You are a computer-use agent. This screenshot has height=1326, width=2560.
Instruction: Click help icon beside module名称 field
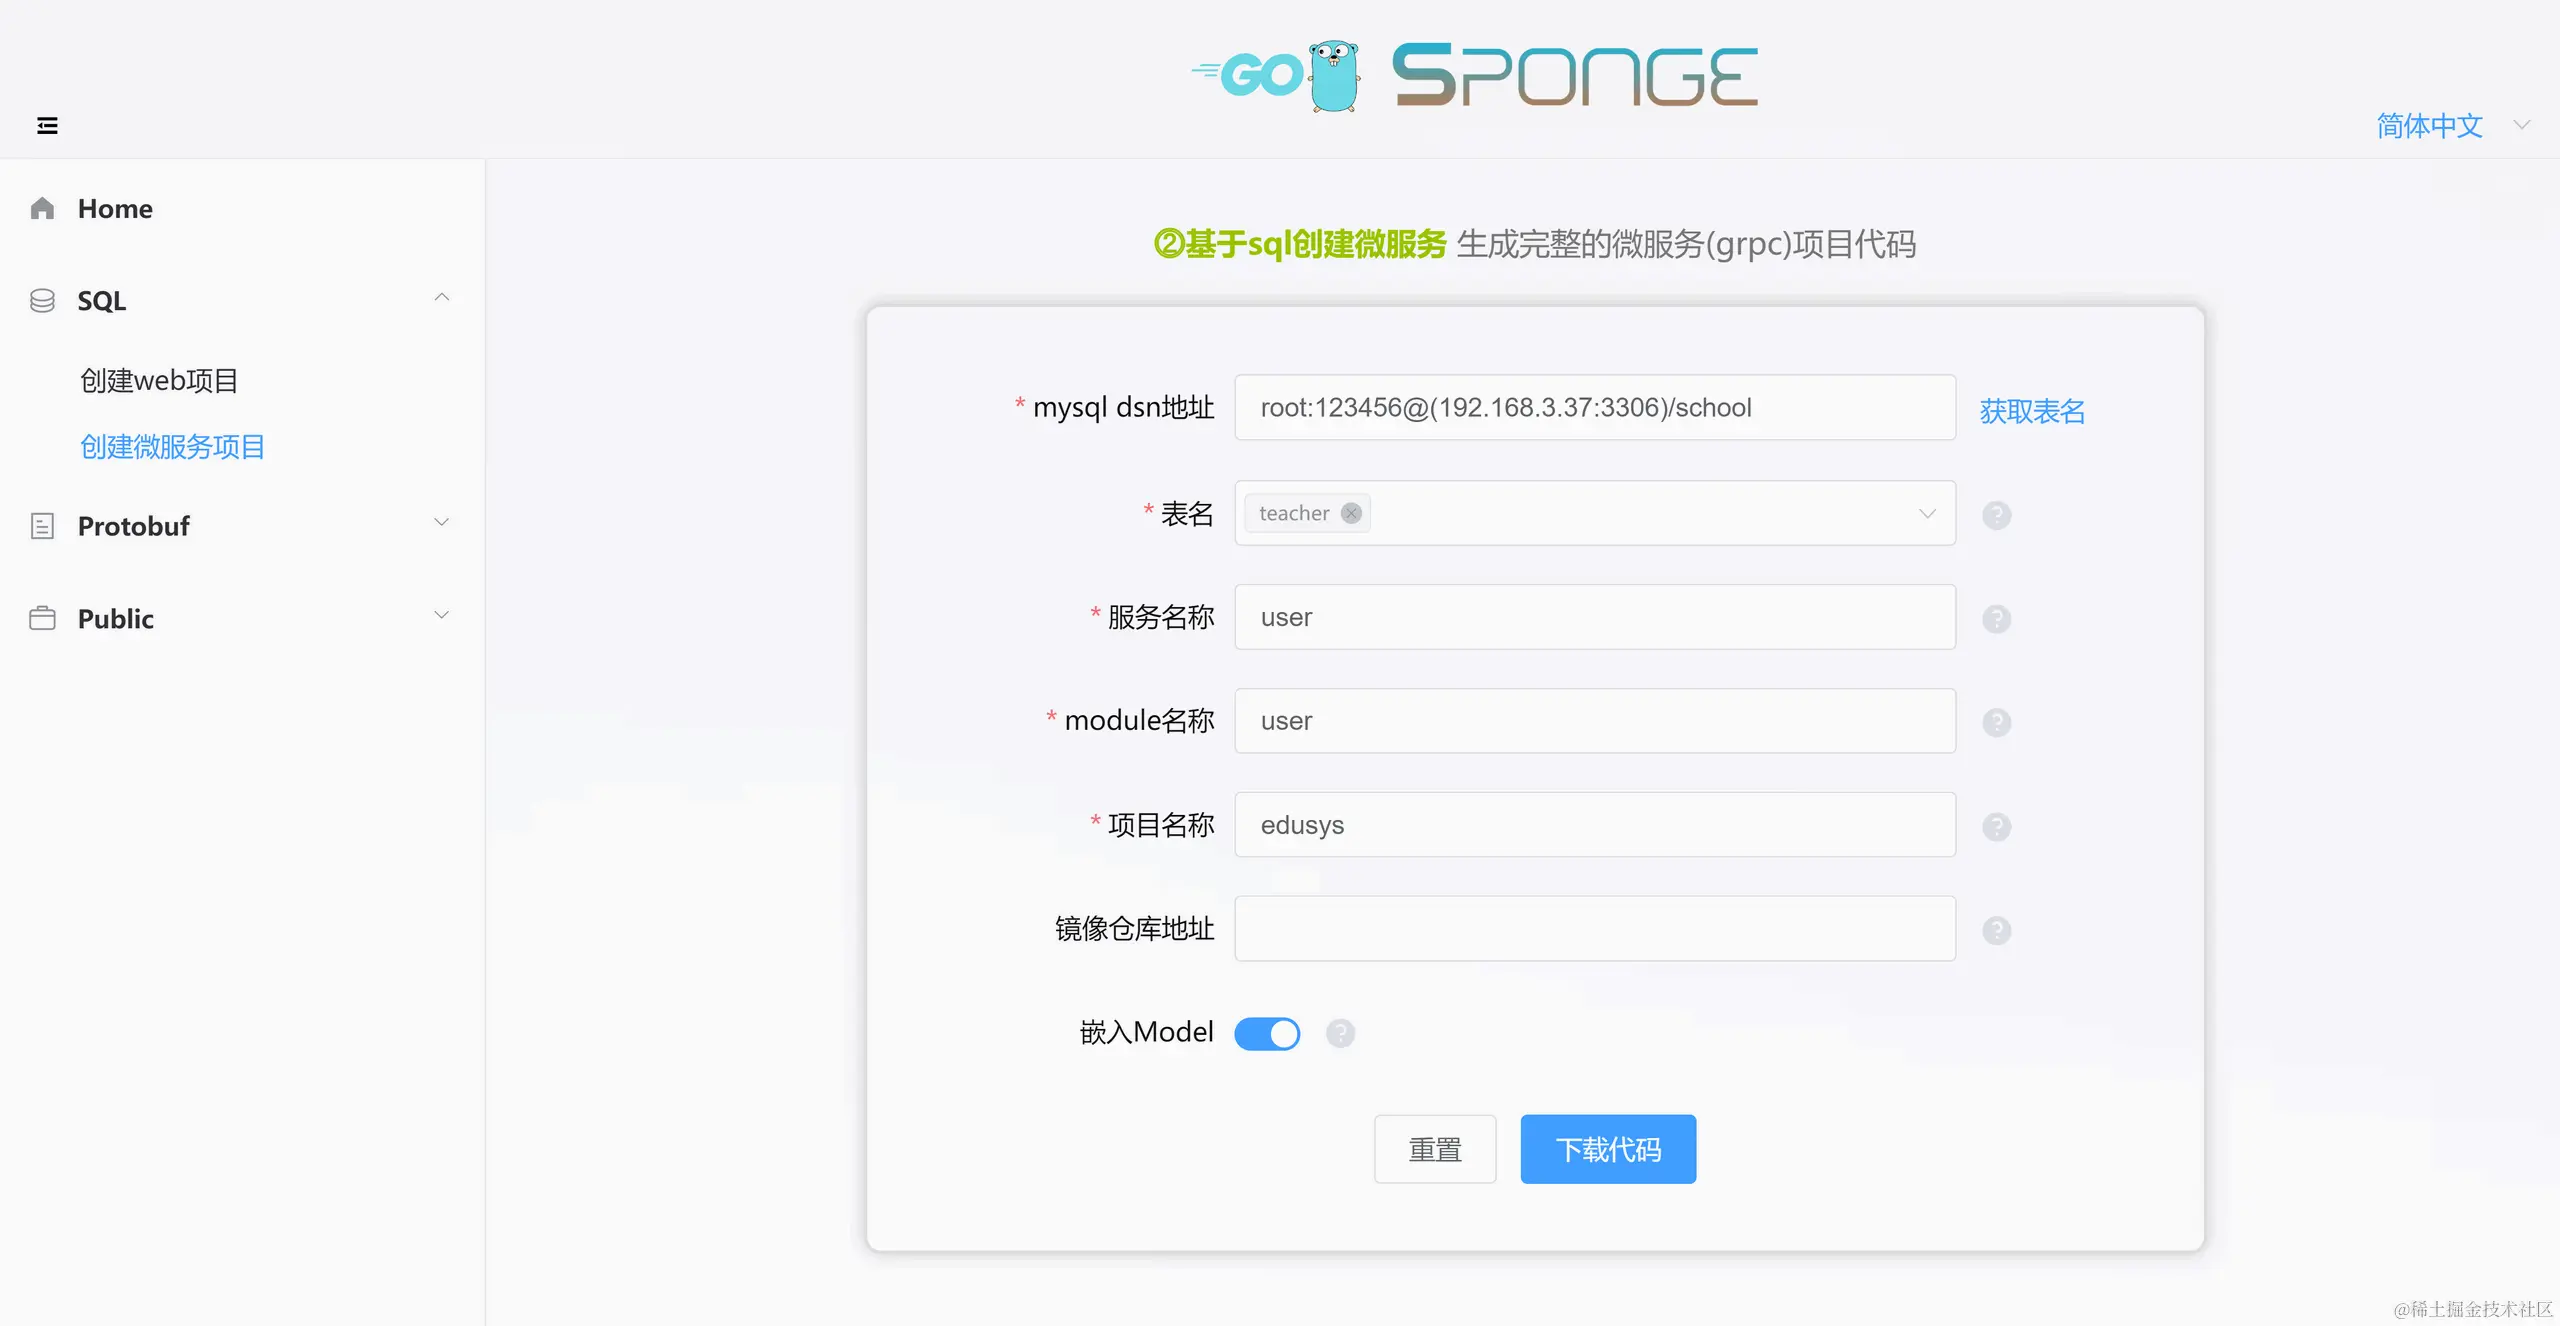tap(1996, 722)
